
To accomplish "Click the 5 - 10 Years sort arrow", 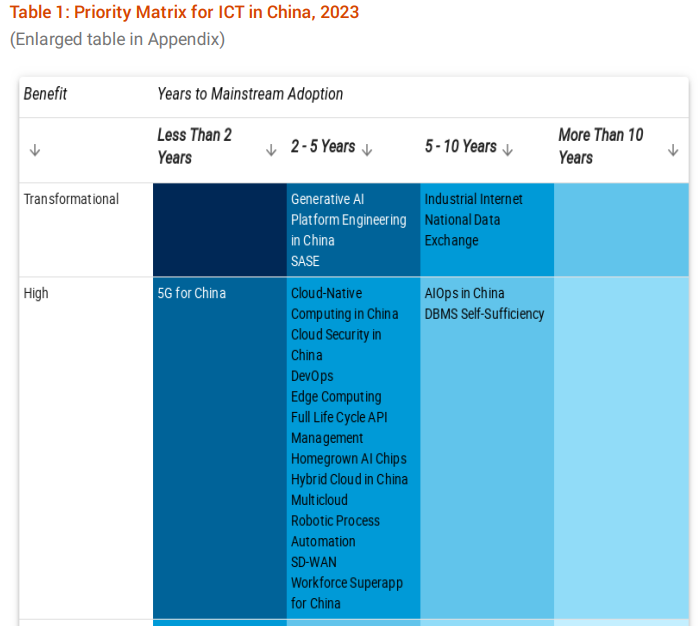I will [507, 150].
